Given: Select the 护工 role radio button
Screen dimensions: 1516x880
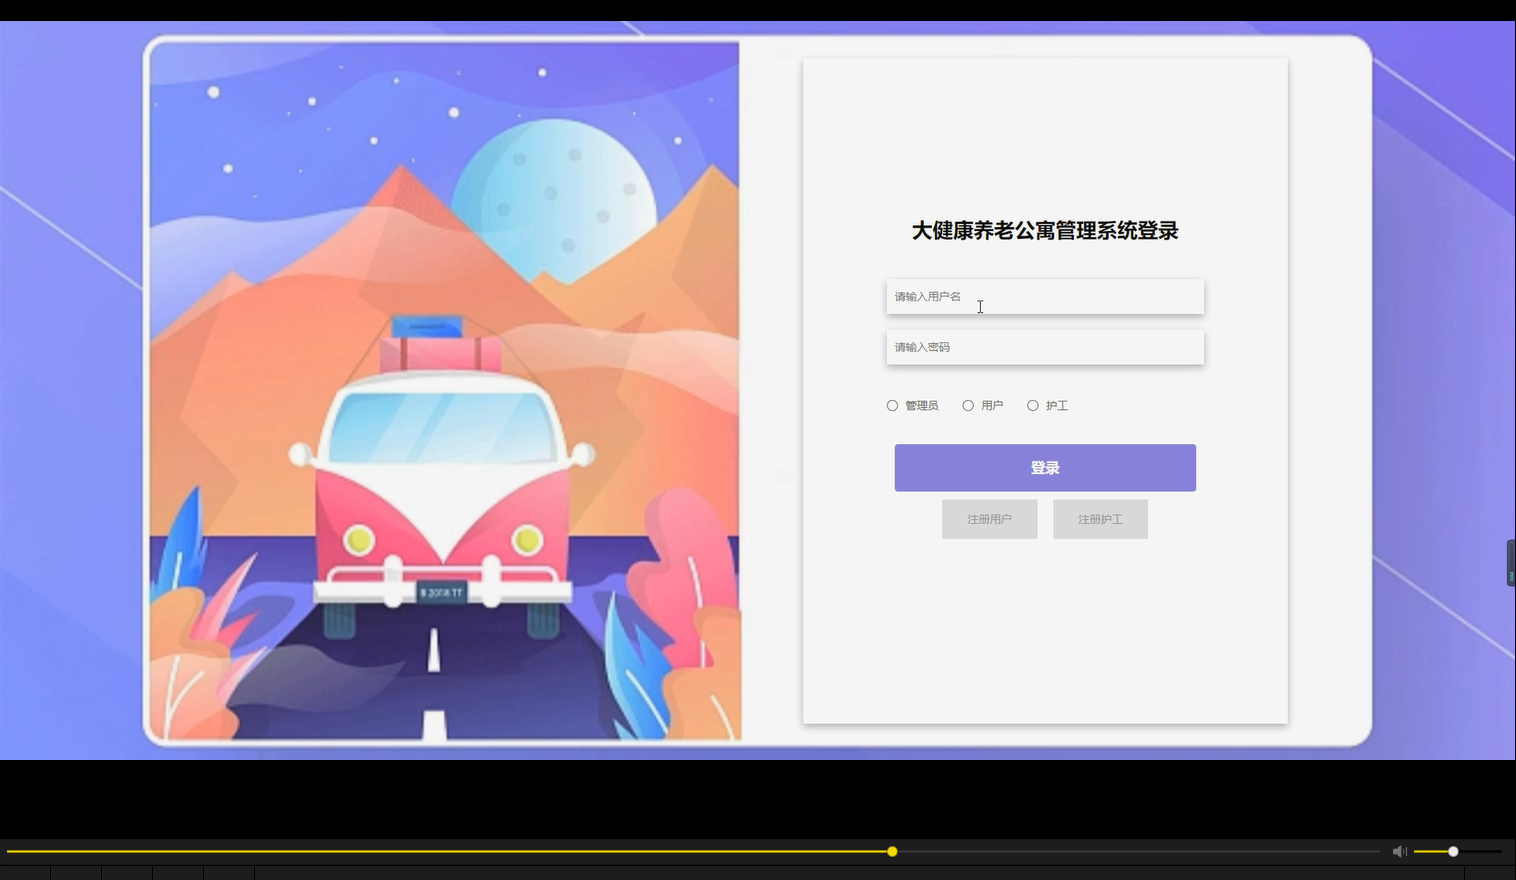Looking at the screenshot, I should pos(1032,405).
